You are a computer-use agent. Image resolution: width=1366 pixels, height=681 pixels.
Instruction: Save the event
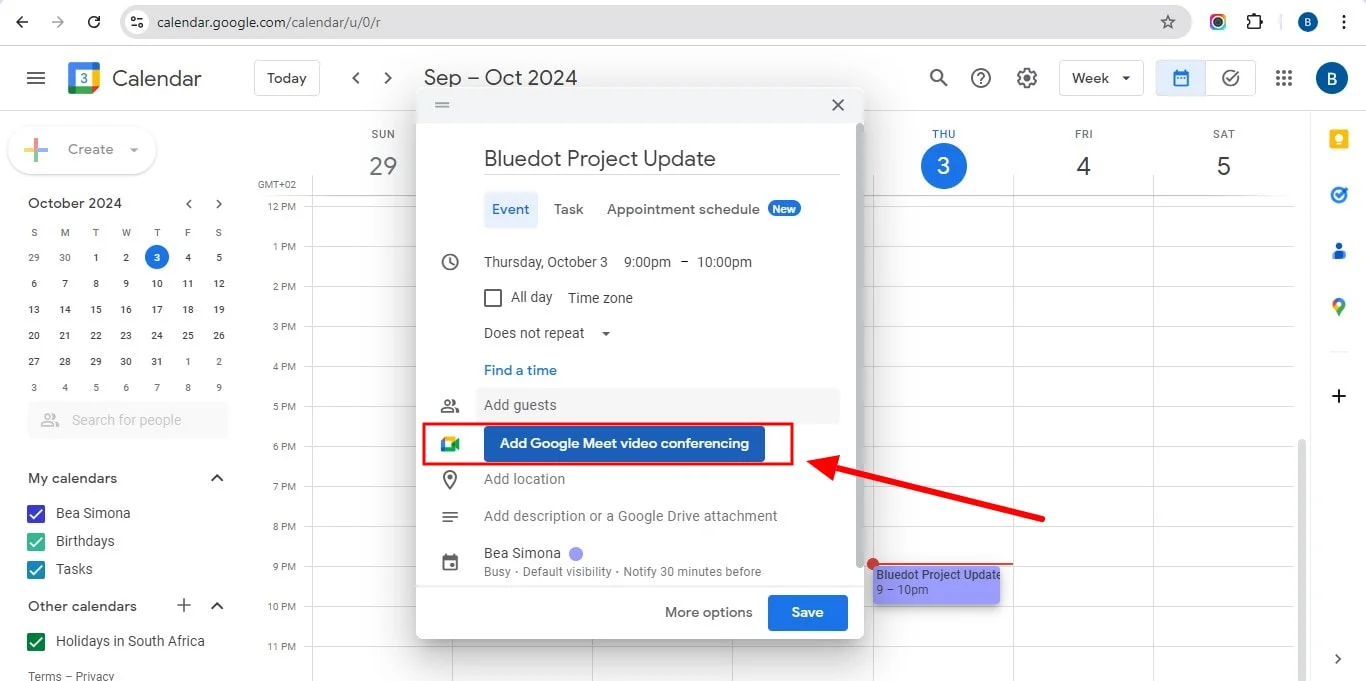click(x=808, y=612)
